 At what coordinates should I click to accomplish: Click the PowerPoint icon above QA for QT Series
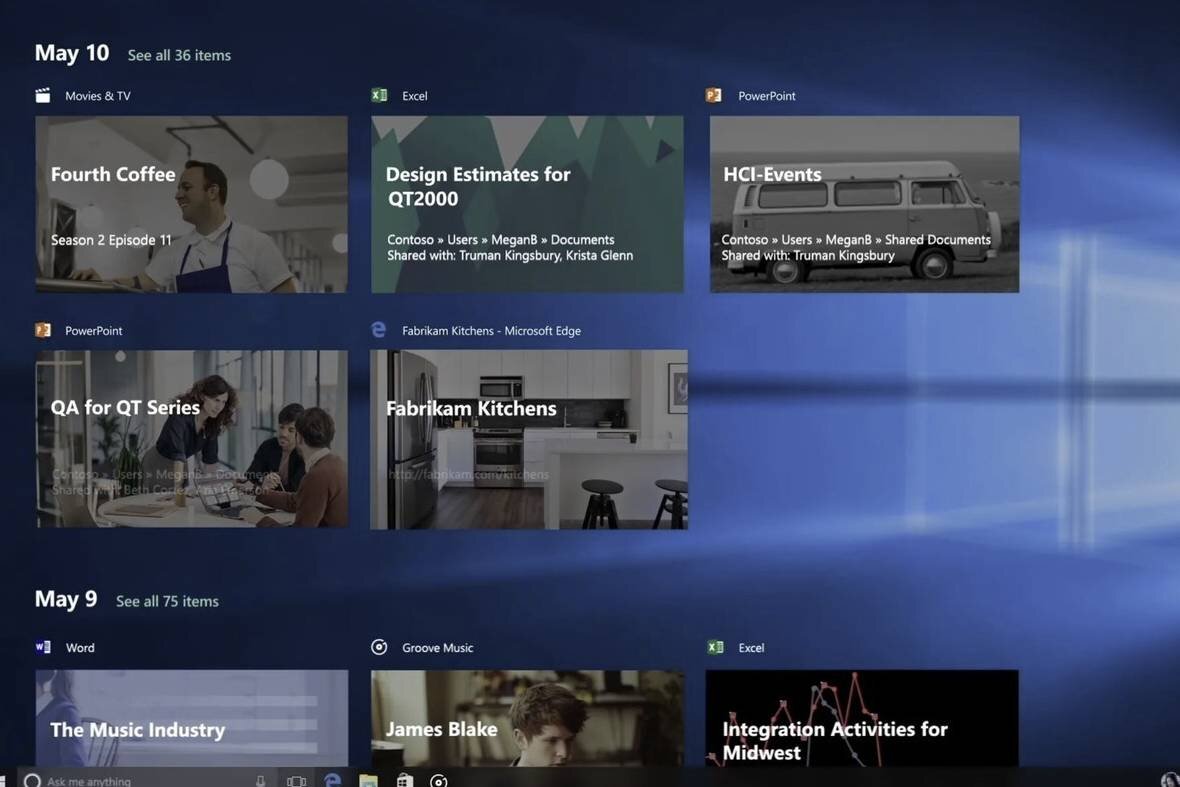click(x=43, y=330)
